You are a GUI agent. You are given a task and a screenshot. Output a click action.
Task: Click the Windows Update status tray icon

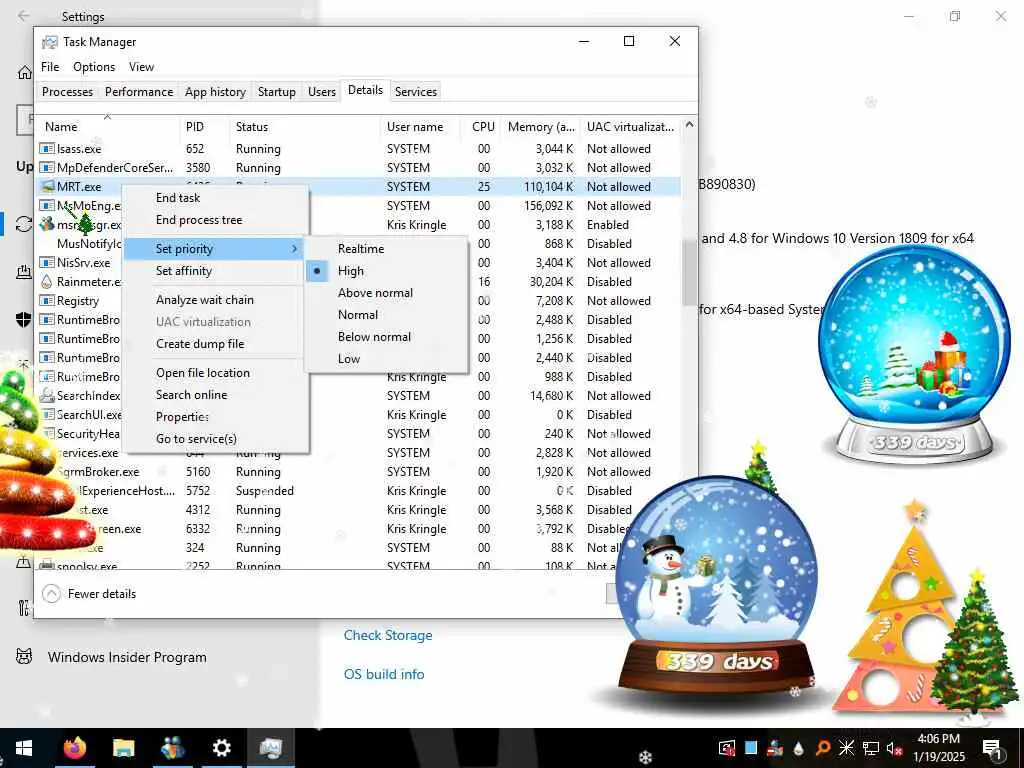point(727,748)
